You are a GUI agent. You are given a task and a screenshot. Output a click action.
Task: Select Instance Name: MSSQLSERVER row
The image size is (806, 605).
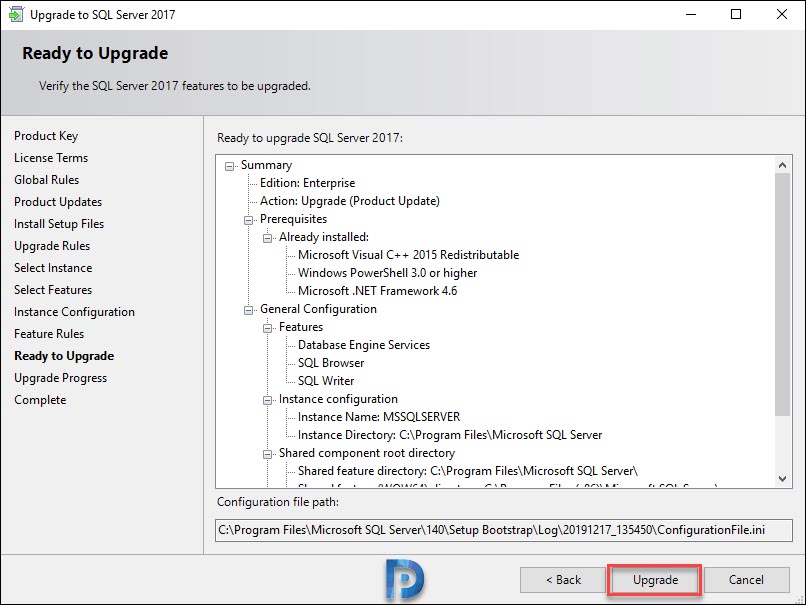tap(379, 417)
